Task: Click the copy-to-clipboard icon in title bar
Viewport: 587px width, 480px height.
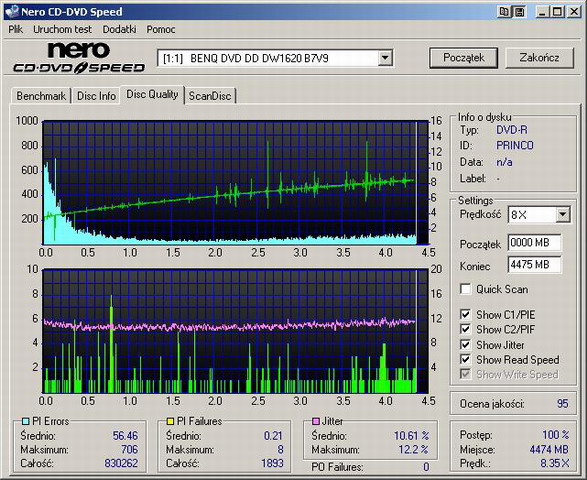Action: 504,12
